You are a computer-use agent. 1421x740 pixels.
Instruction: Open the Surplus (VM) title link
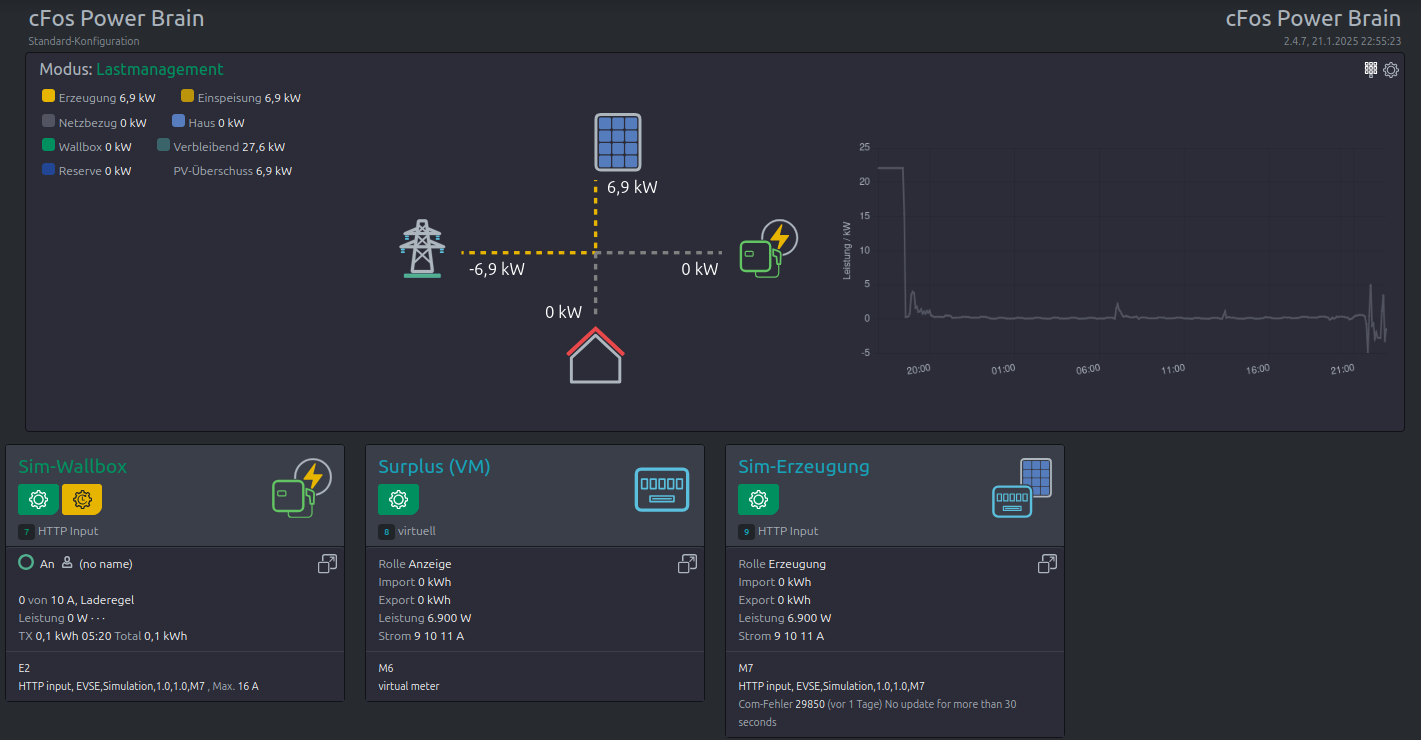click(x=434, y=466)
